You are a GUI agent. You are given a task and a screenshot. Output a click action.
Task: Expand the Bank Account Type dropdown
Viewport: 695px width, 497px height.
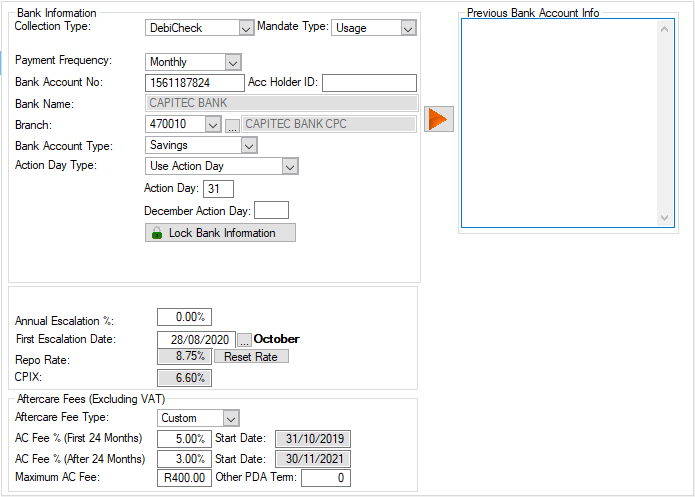point(249,146)
